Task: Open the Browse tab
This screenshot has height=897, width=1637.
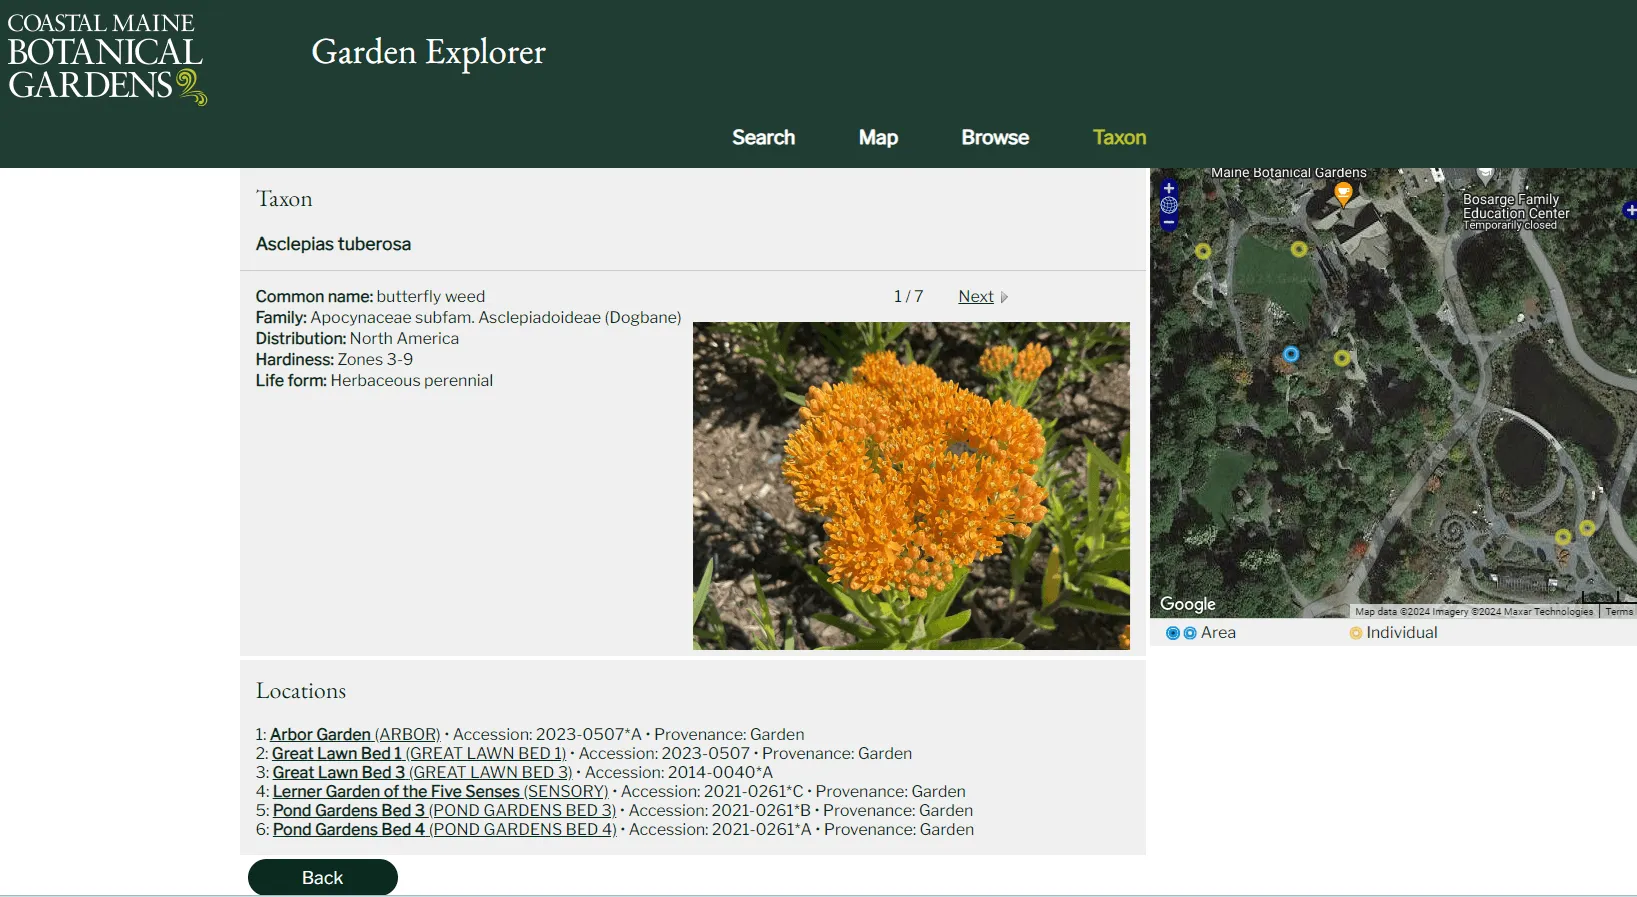Action: coord(995,137)
